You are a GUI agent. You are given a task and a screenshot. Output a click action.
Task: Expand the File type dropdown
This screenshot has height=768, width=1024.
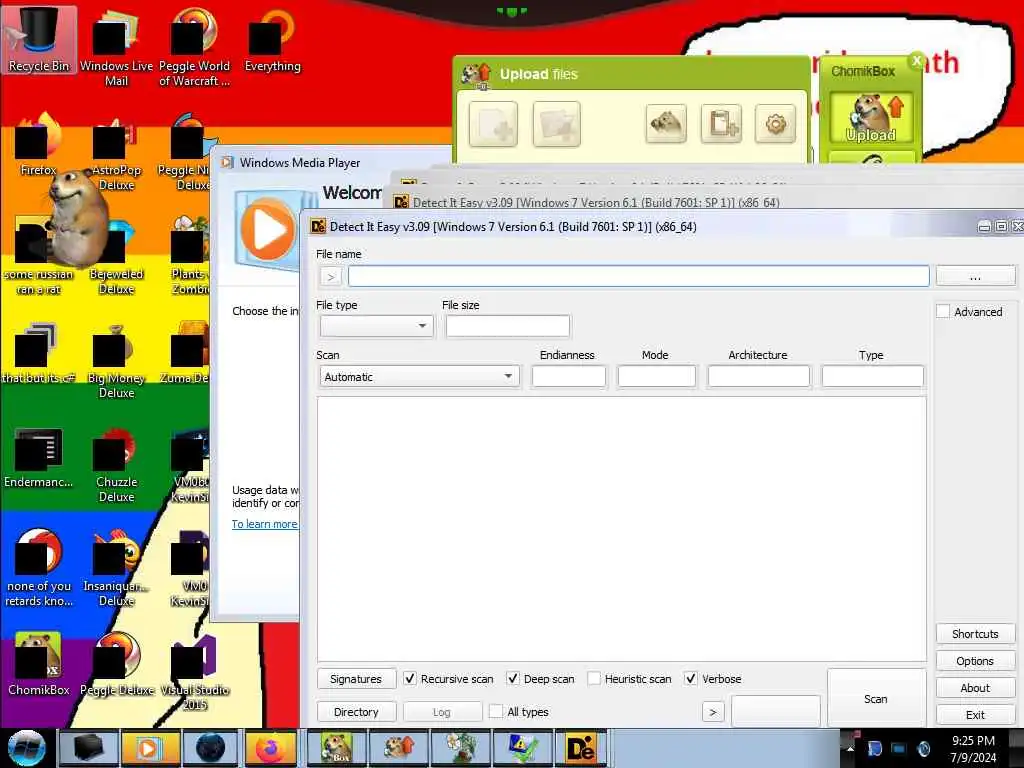click(x=376, y=325)
